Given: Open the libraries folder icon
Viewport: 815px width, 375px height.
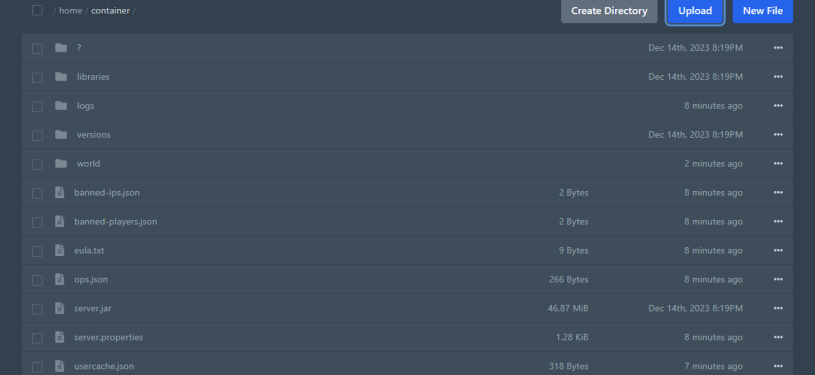Looking at the screenshot, I should pos(61,77).
